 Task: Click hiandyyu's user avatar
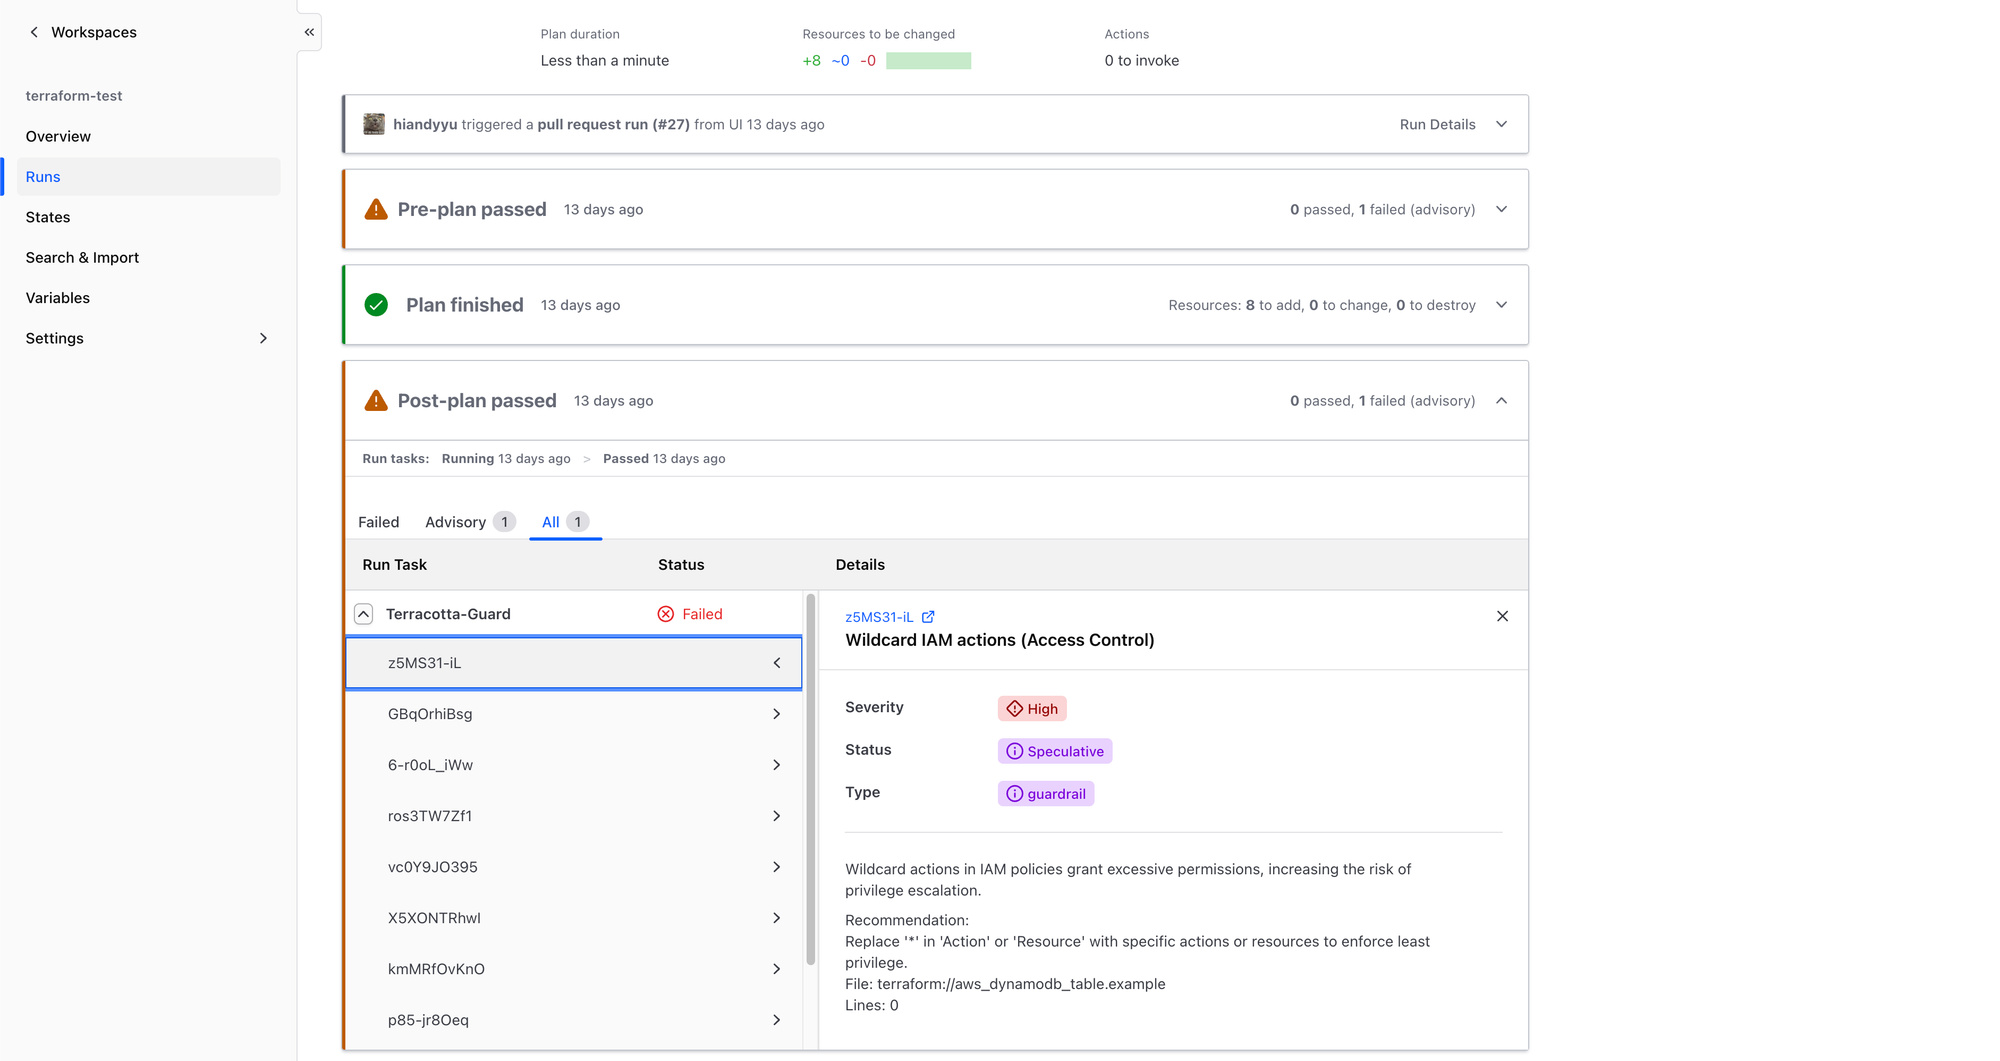coord(374,124)
